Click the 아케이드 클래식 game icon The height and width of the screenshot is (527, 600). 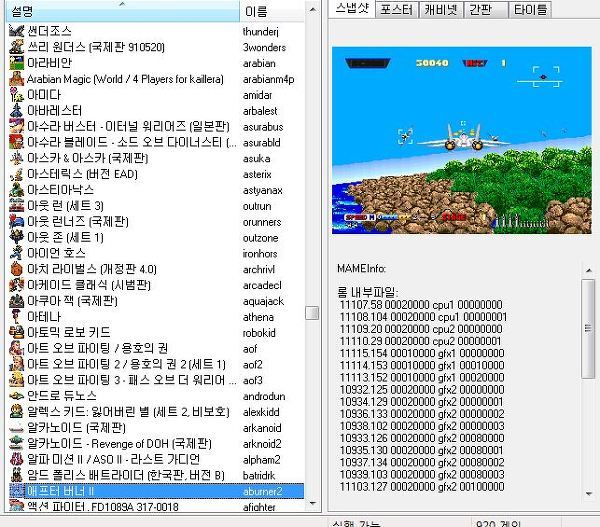pyautogui.click(x=16, y=285)
